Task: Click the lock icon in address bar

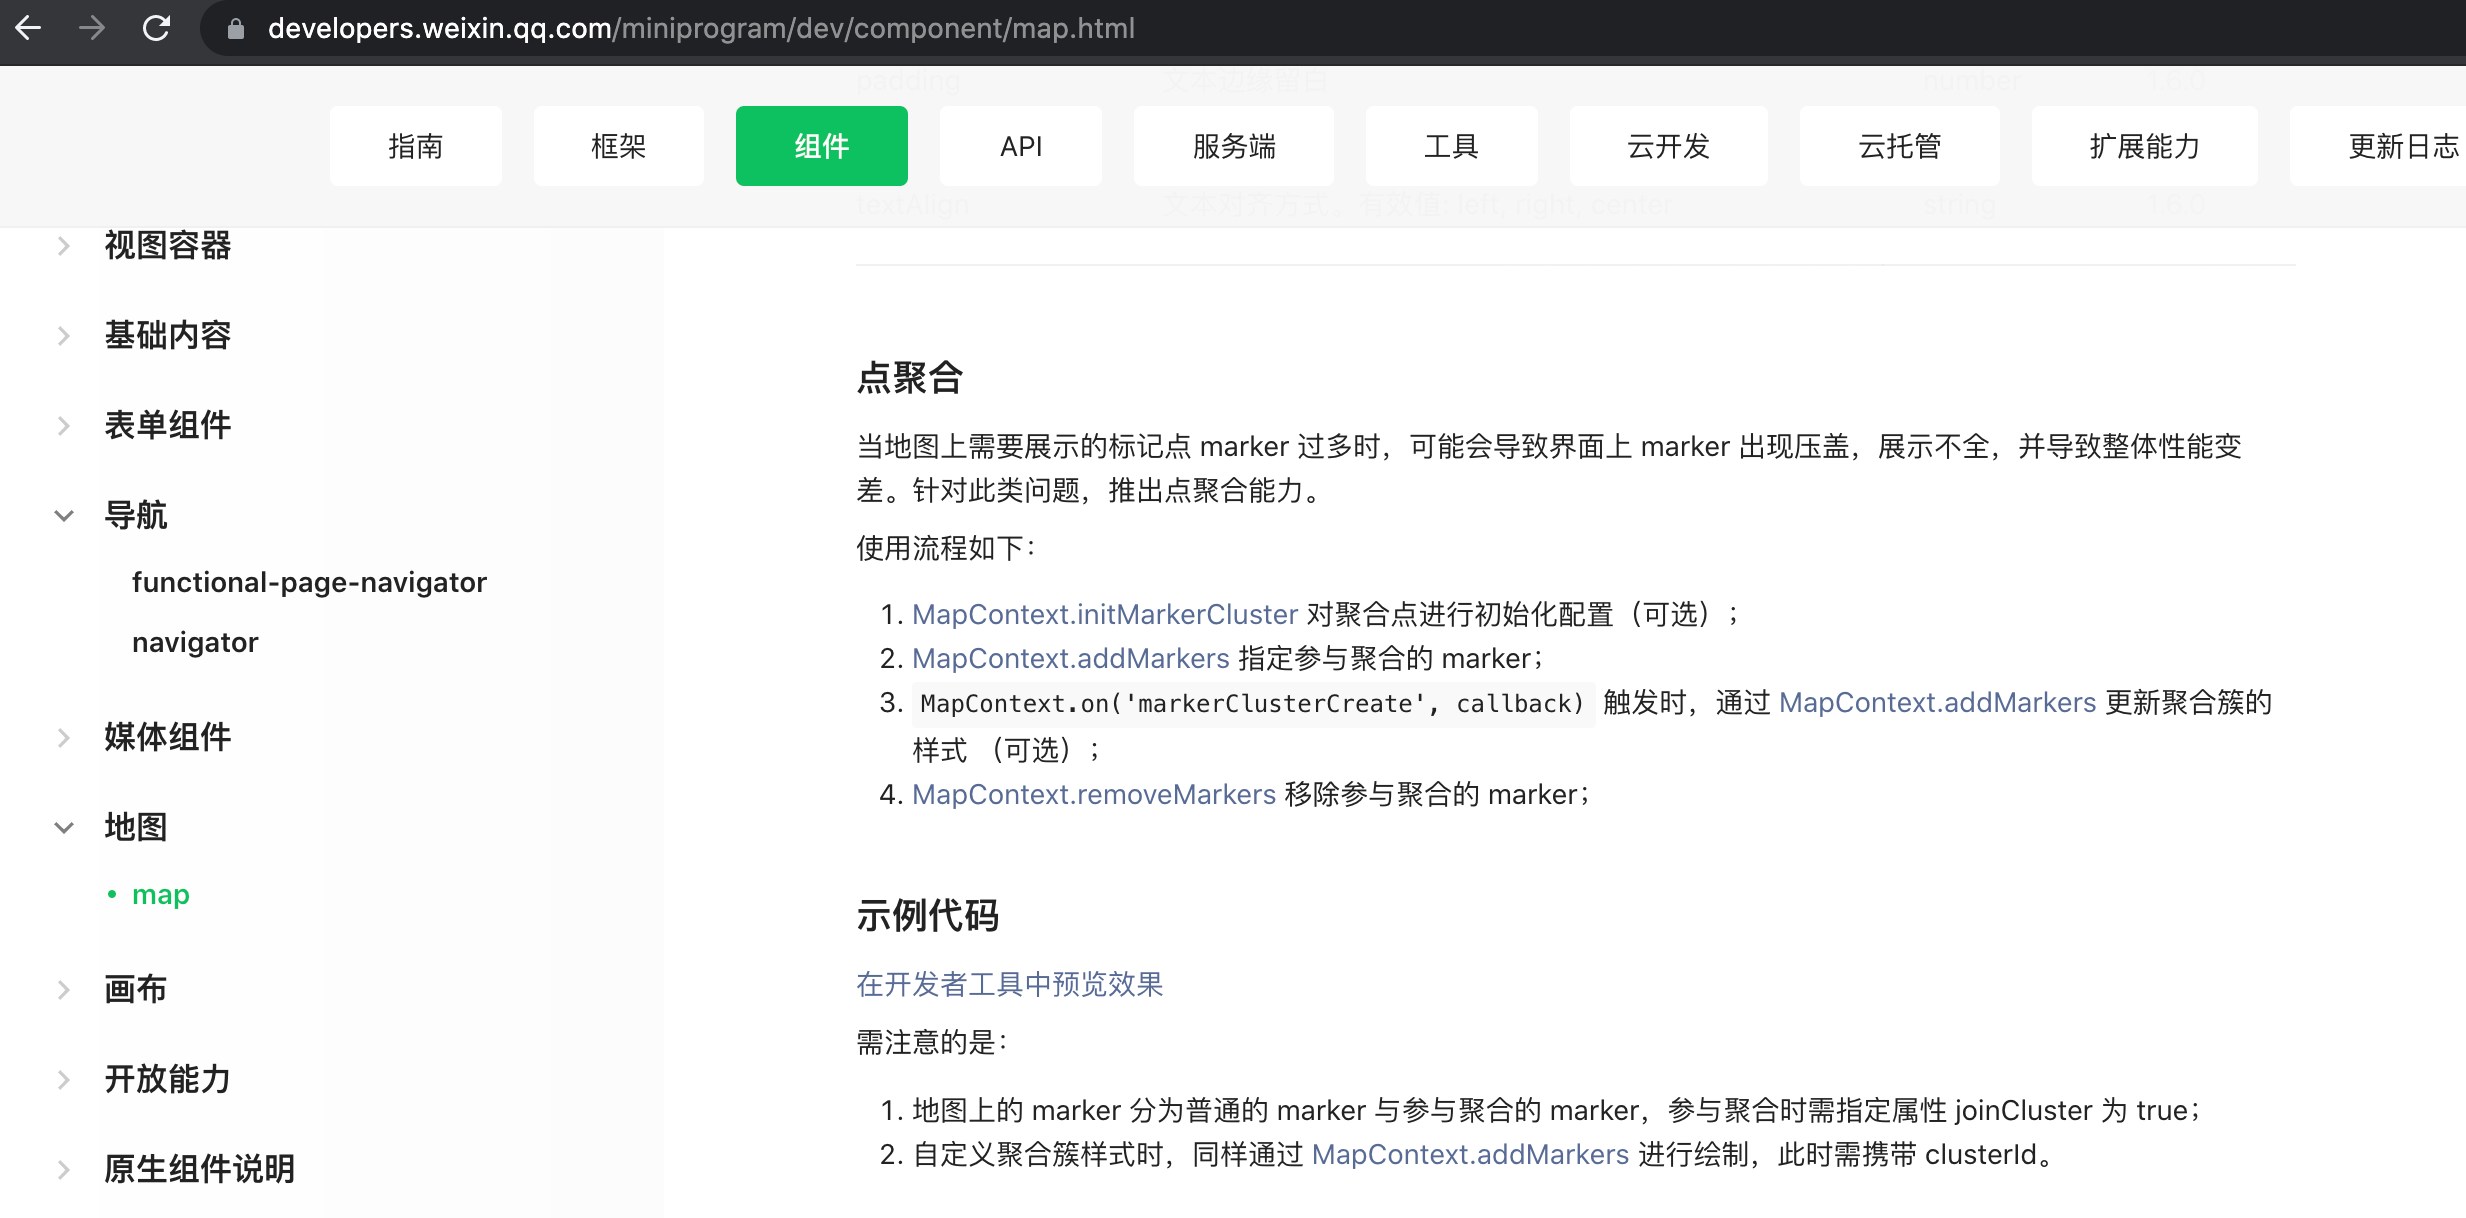Action: [236, 29]
